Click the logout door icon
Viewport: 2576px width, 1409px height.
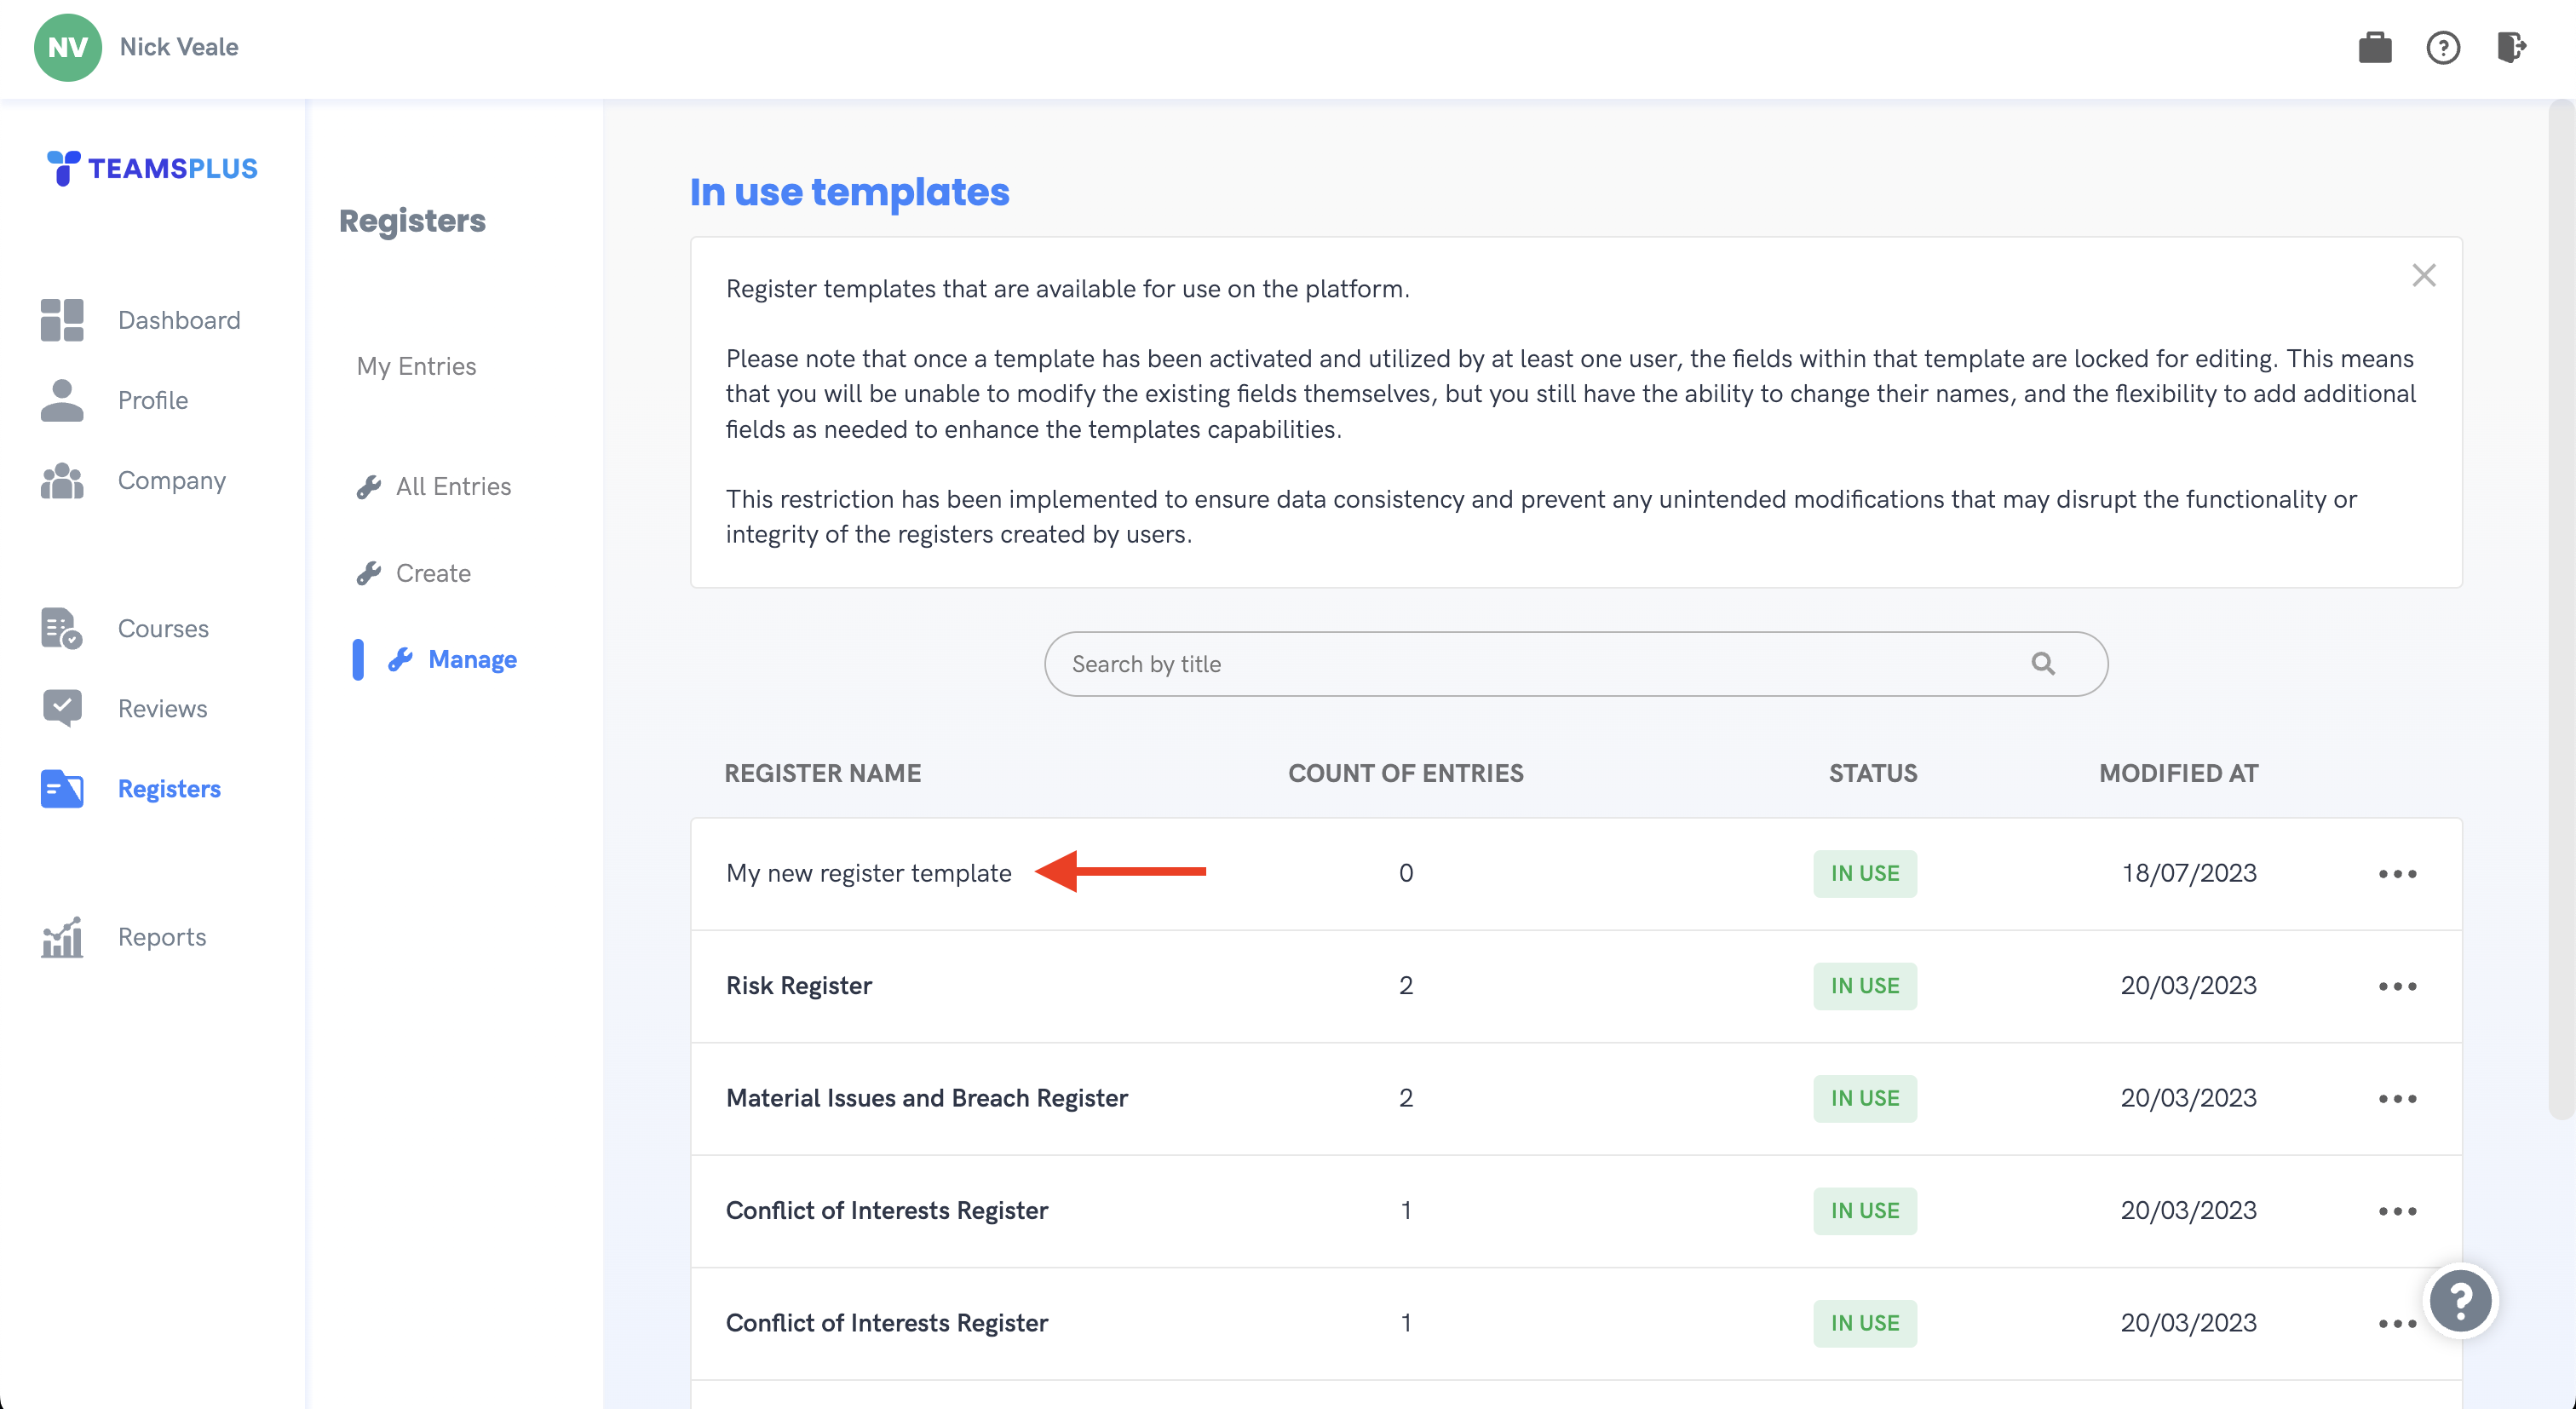pyautogui.click(x=2510, y=47)
